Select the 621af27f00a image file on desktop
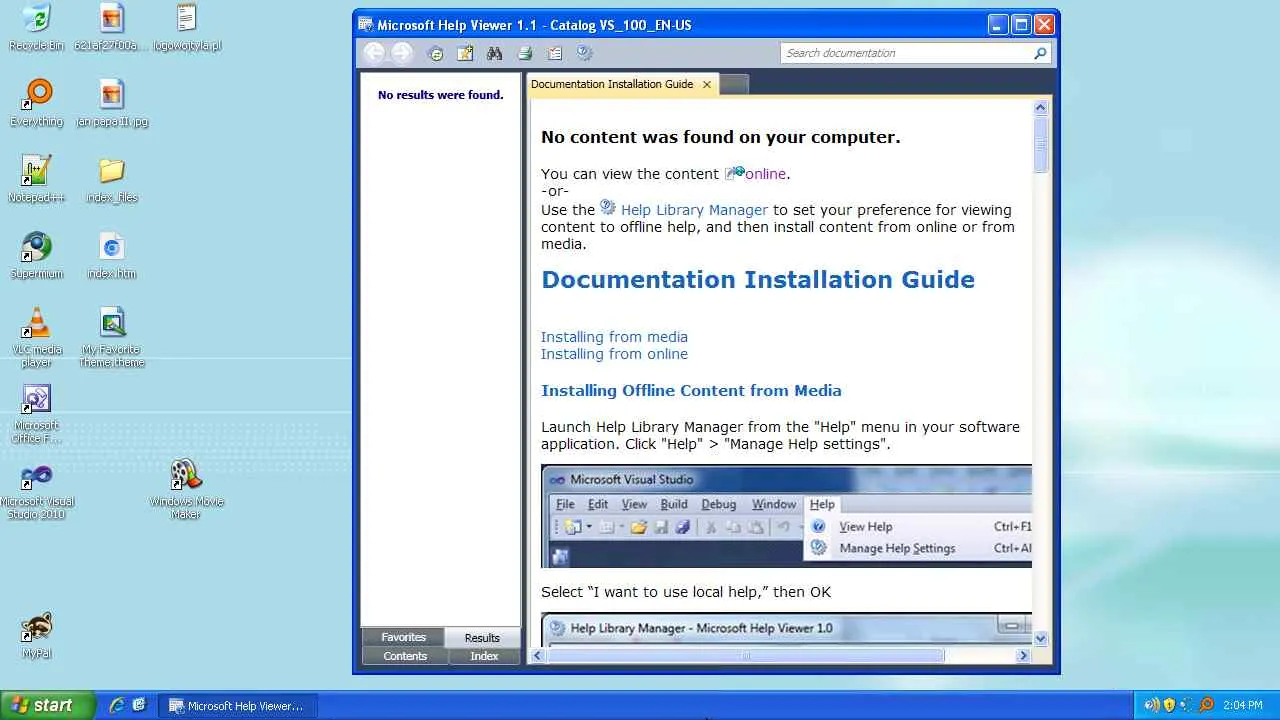 point(112,28)
